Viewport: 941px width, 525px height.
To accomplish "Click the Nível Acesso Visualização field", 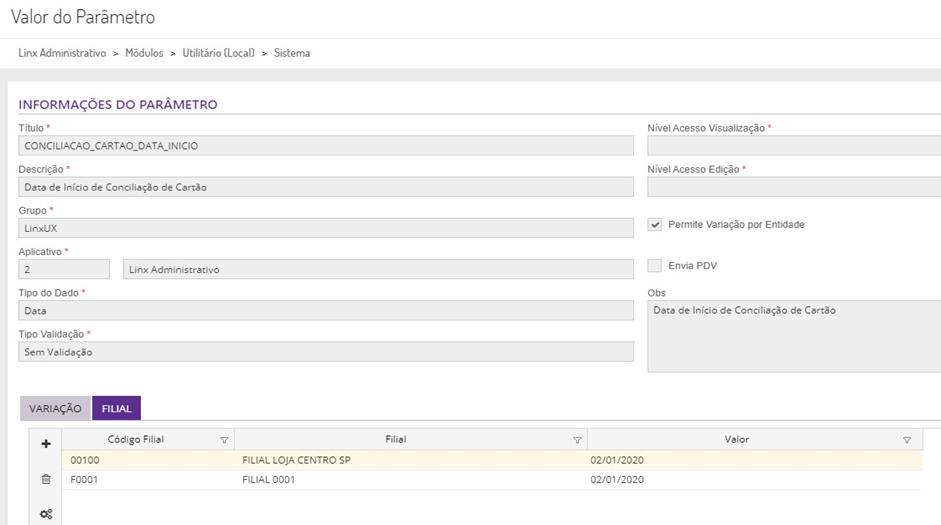I will 794,146.
